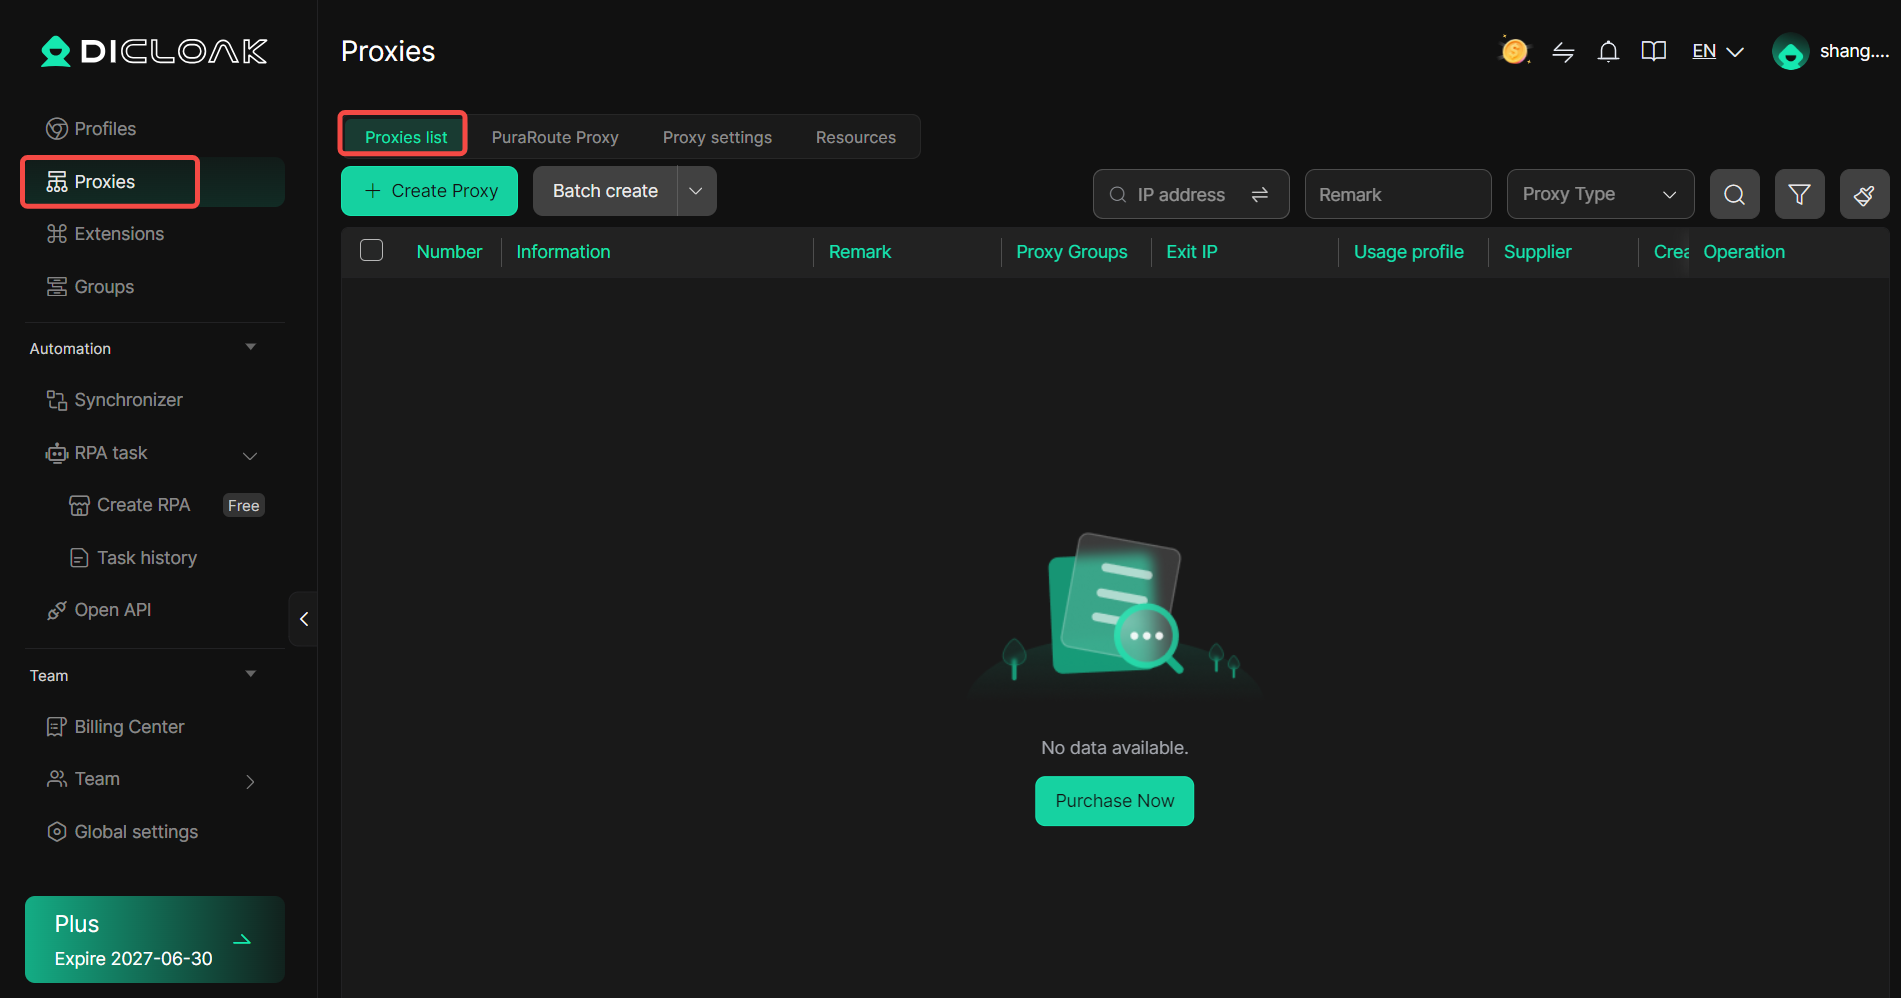Toggle the select-all checkbox in table header
This screenshot has height=998, width=1901.
point(371,251)
